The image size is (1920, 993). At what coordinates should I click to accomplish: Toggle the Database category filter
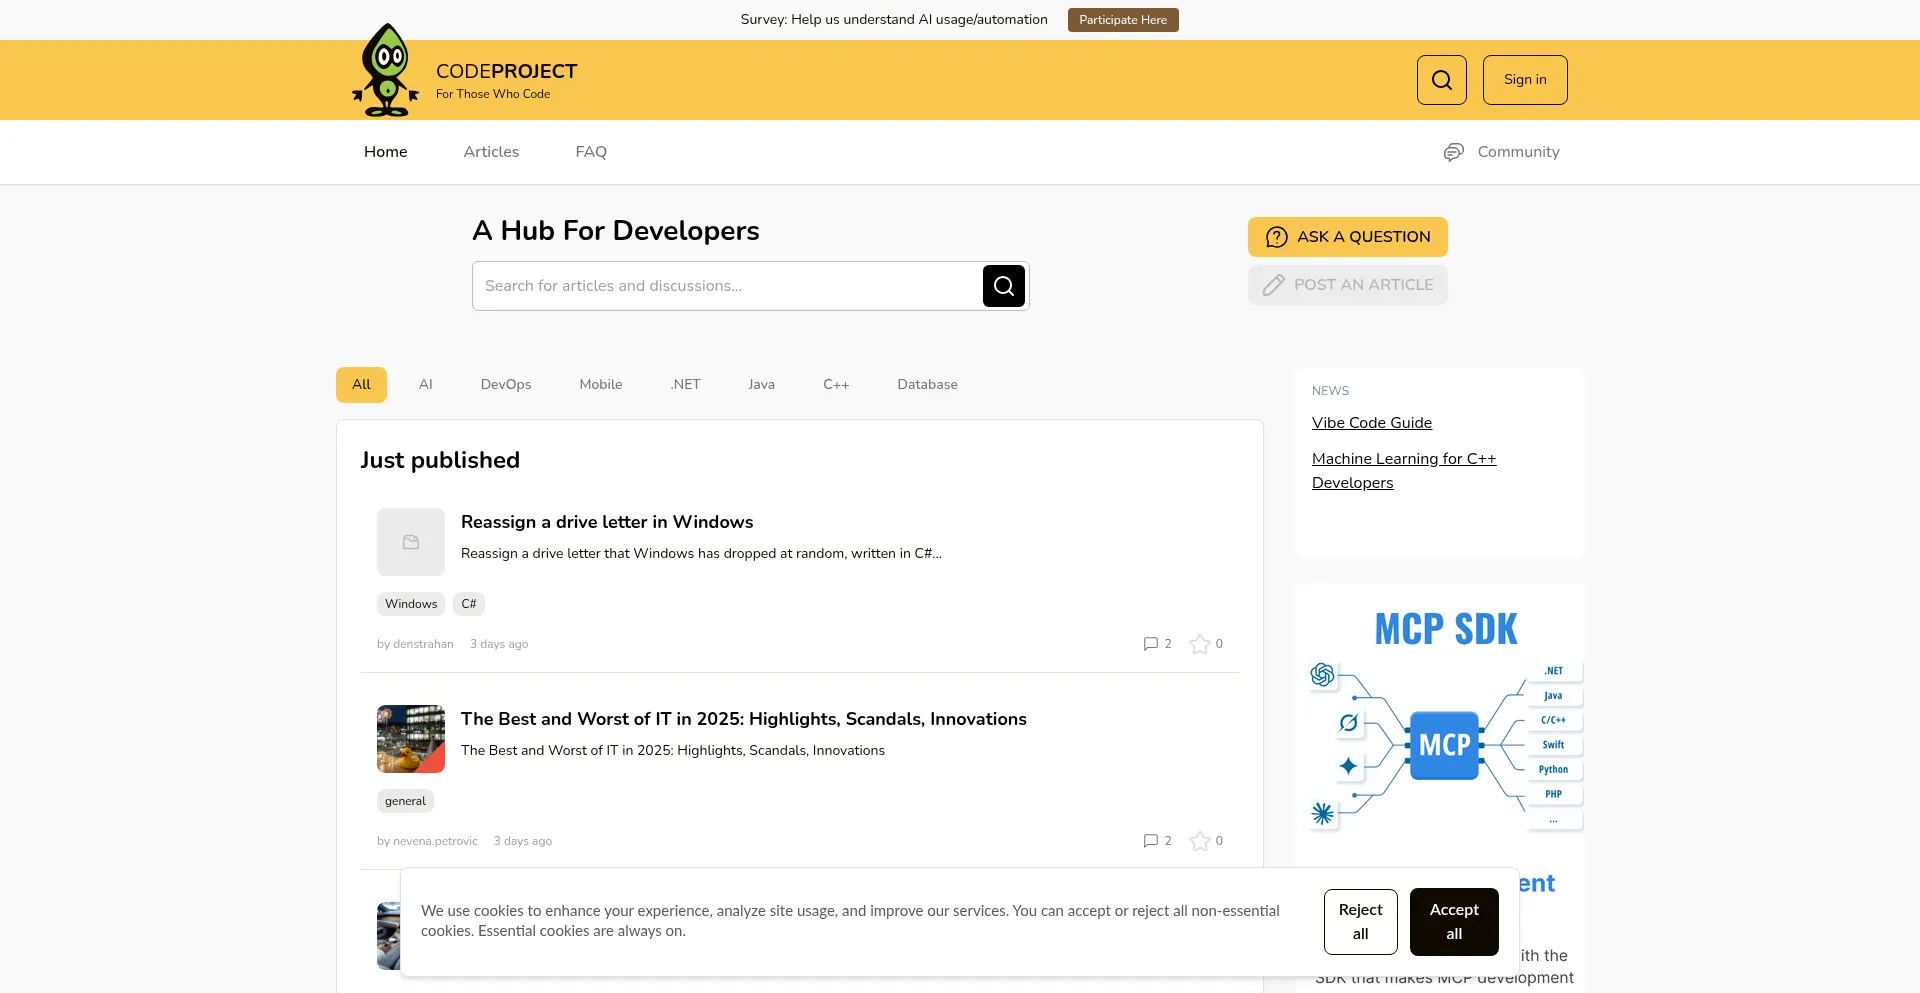tap(927, 384)
